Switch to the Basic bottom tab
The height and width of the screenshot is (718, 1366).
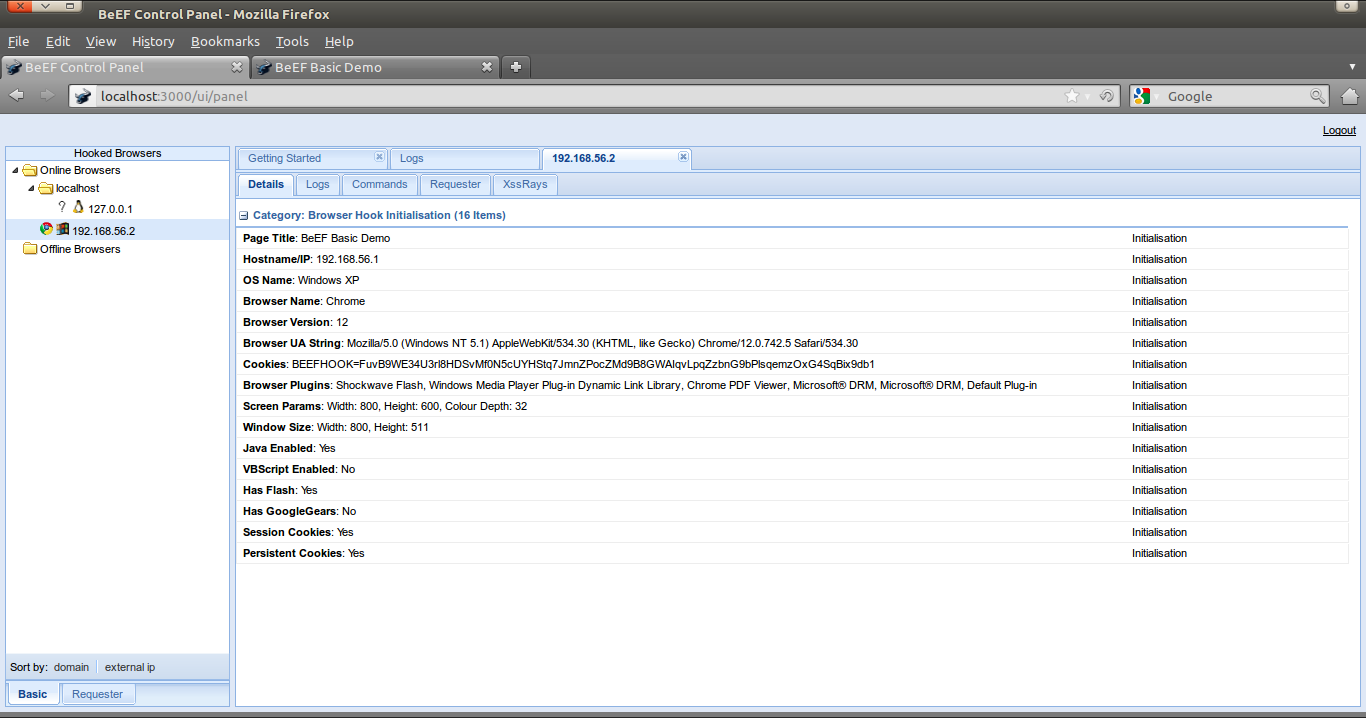coord(33,694)
